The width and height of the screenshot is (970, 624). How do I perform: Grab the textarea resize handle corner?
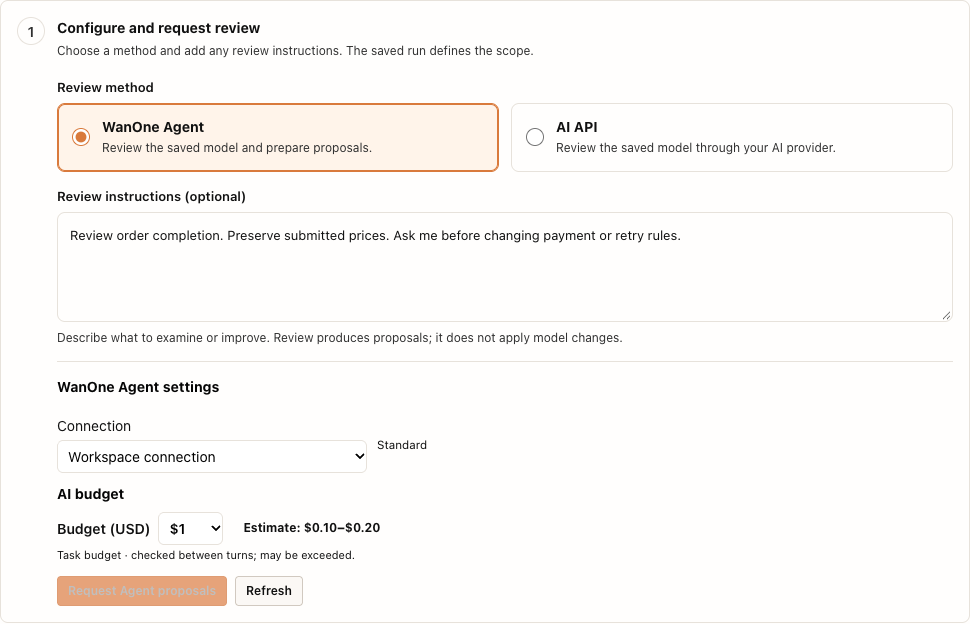pos(946,315)
